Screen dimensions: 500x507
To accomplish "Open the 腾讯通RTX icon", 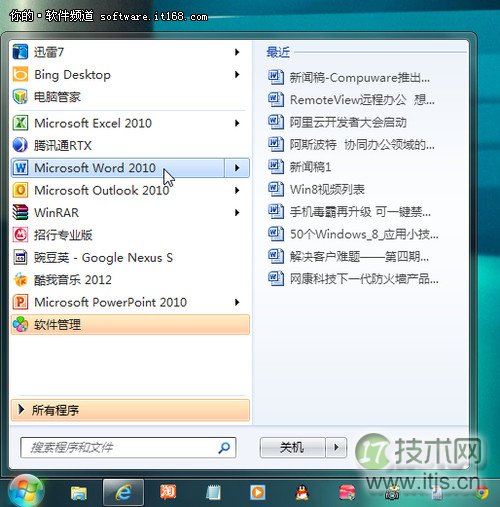I will pos(20,145).
